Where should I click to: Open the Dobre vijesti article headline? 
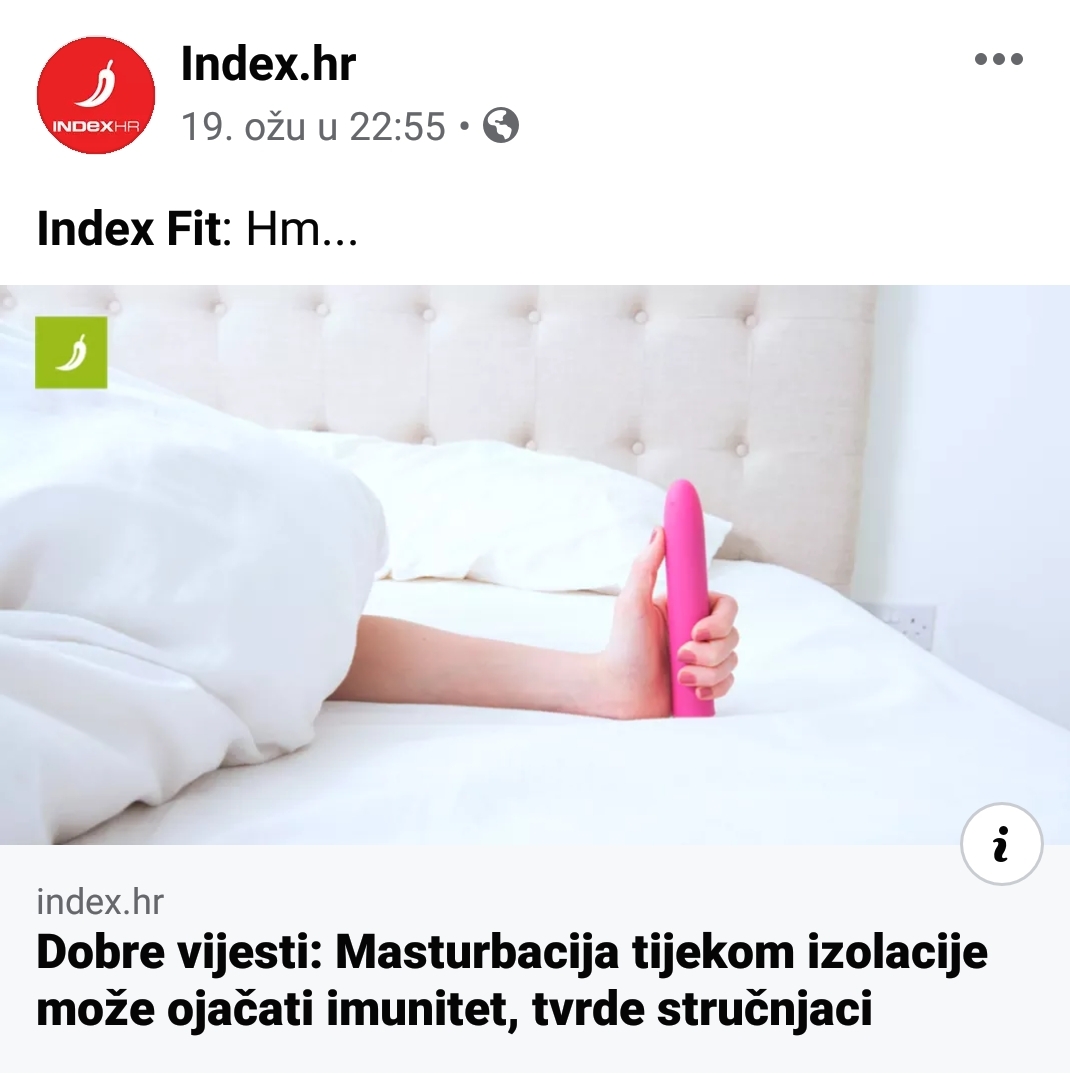512,980
